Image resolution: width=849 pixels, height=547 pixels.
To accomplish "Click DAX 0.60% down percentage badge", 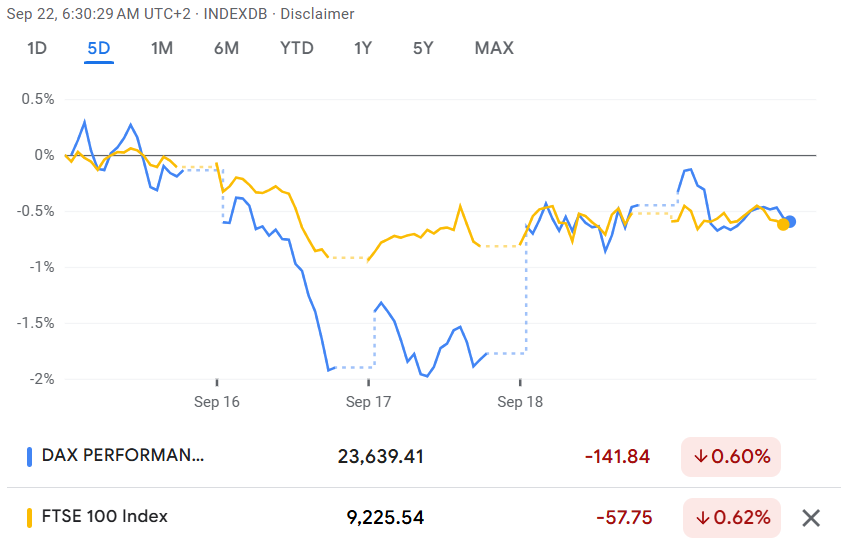I will [731, 457].
